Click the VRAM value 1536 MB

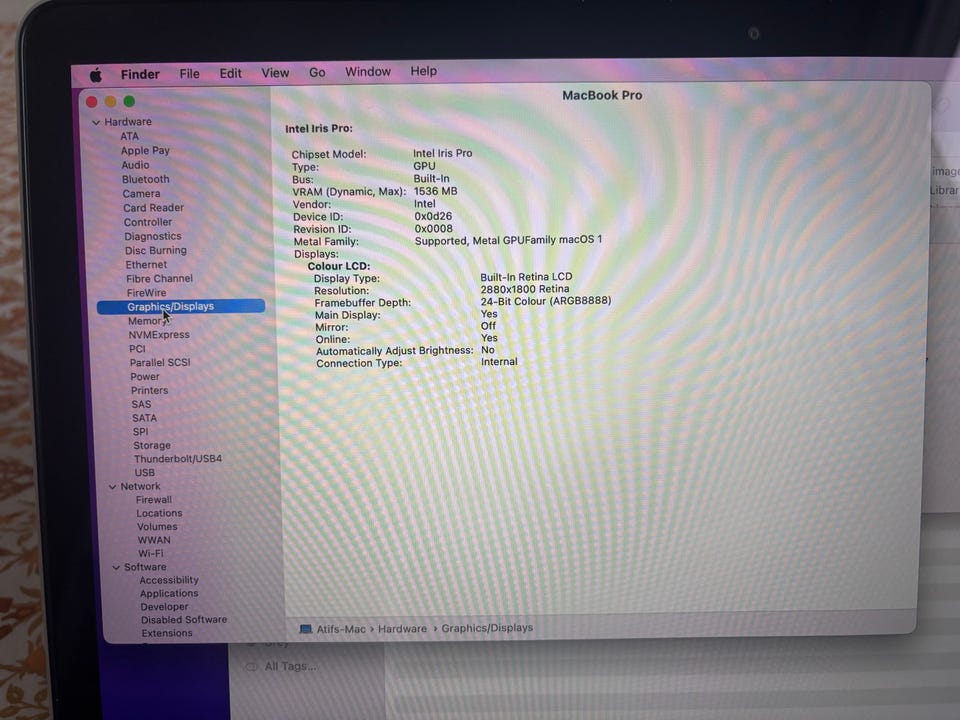pos(435,191)
